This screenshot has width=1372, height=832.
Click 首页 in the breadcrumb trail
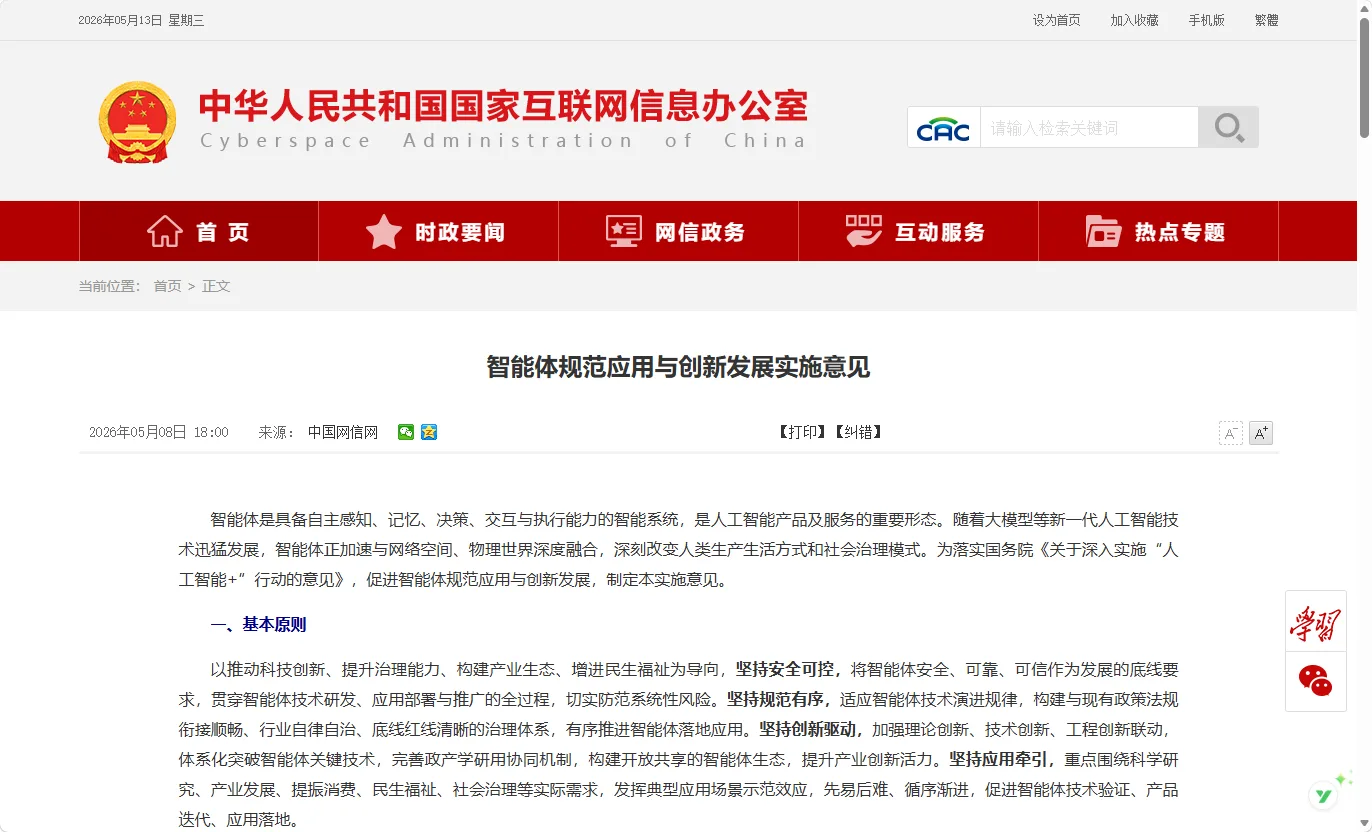click(x=167, y=286)
